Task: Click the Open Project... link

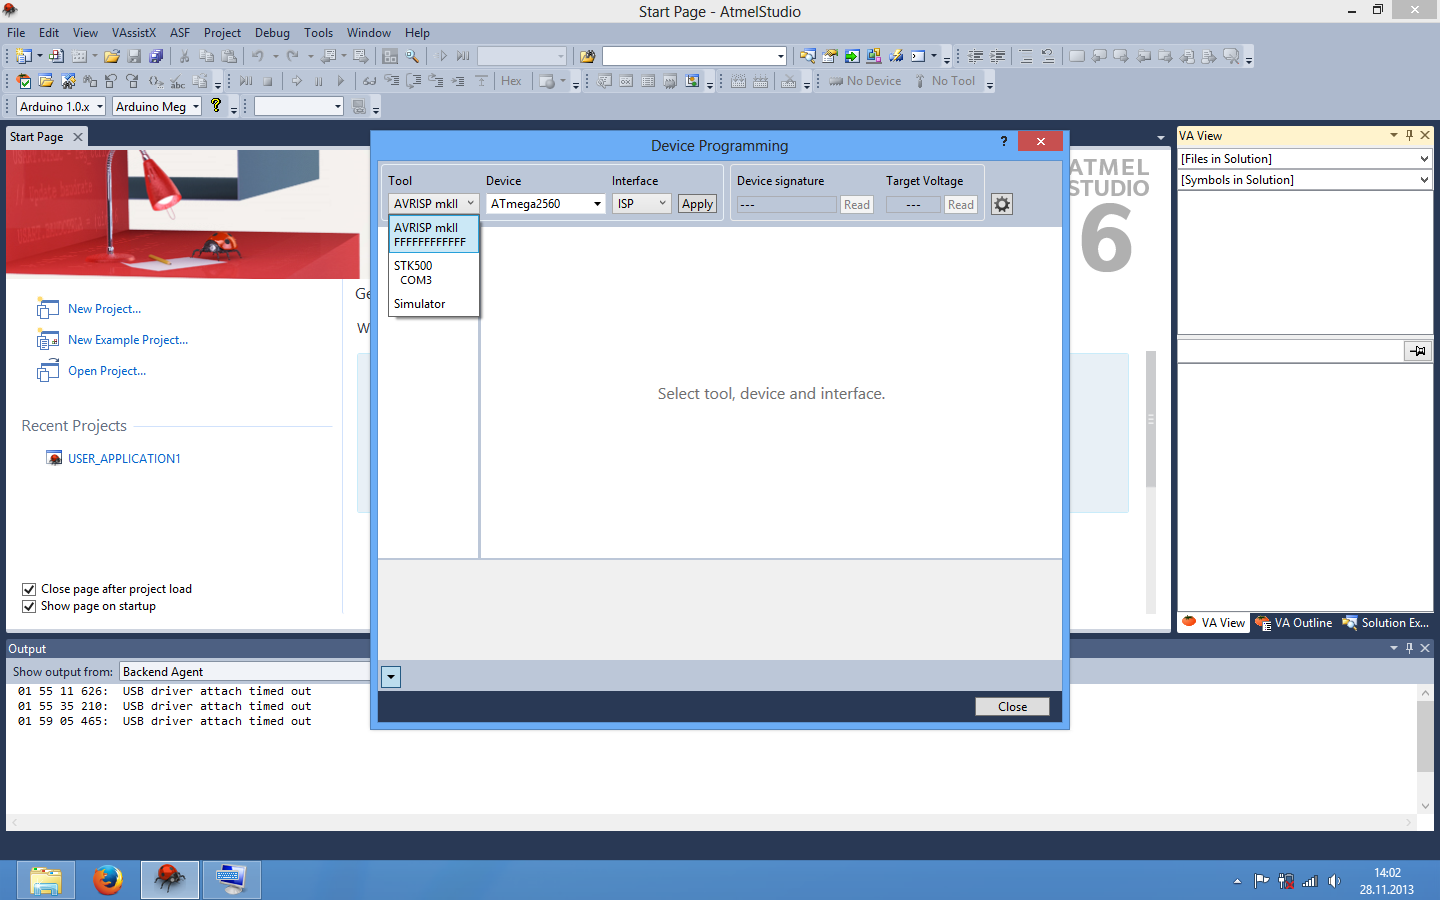Action: (x=107, y=371)
